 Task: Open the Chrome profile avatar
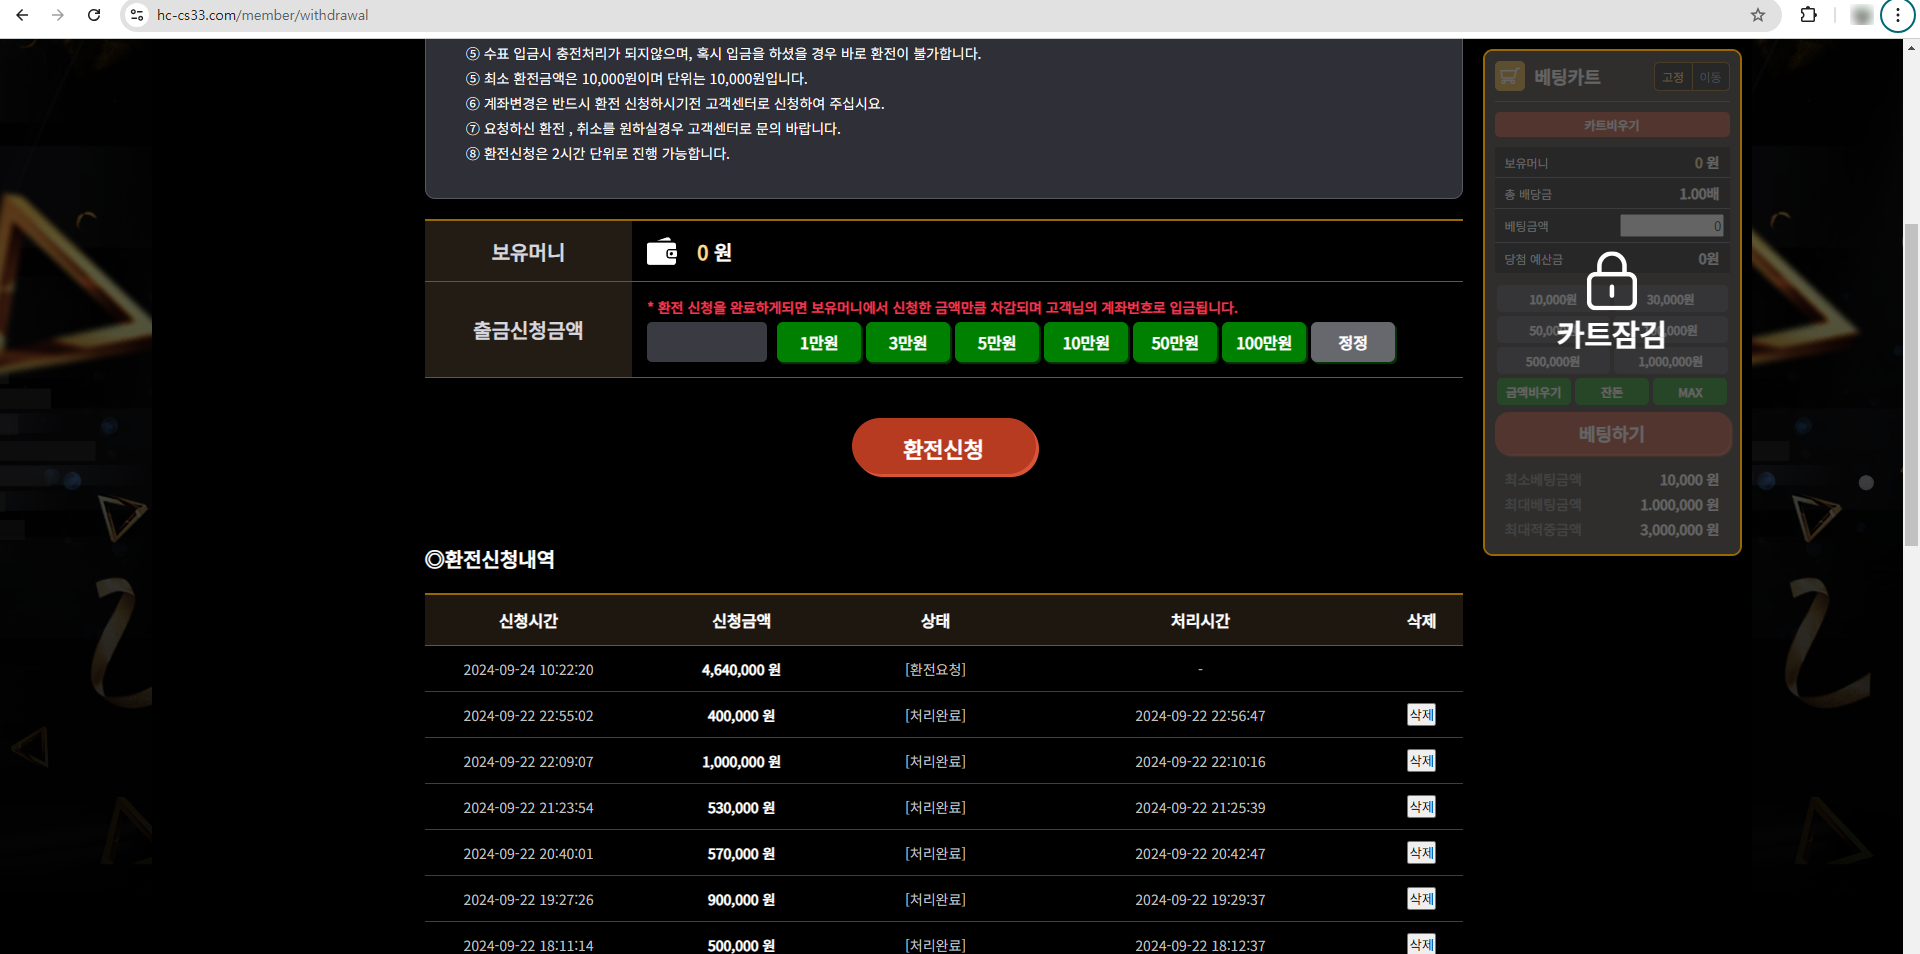coord(1861,15)
